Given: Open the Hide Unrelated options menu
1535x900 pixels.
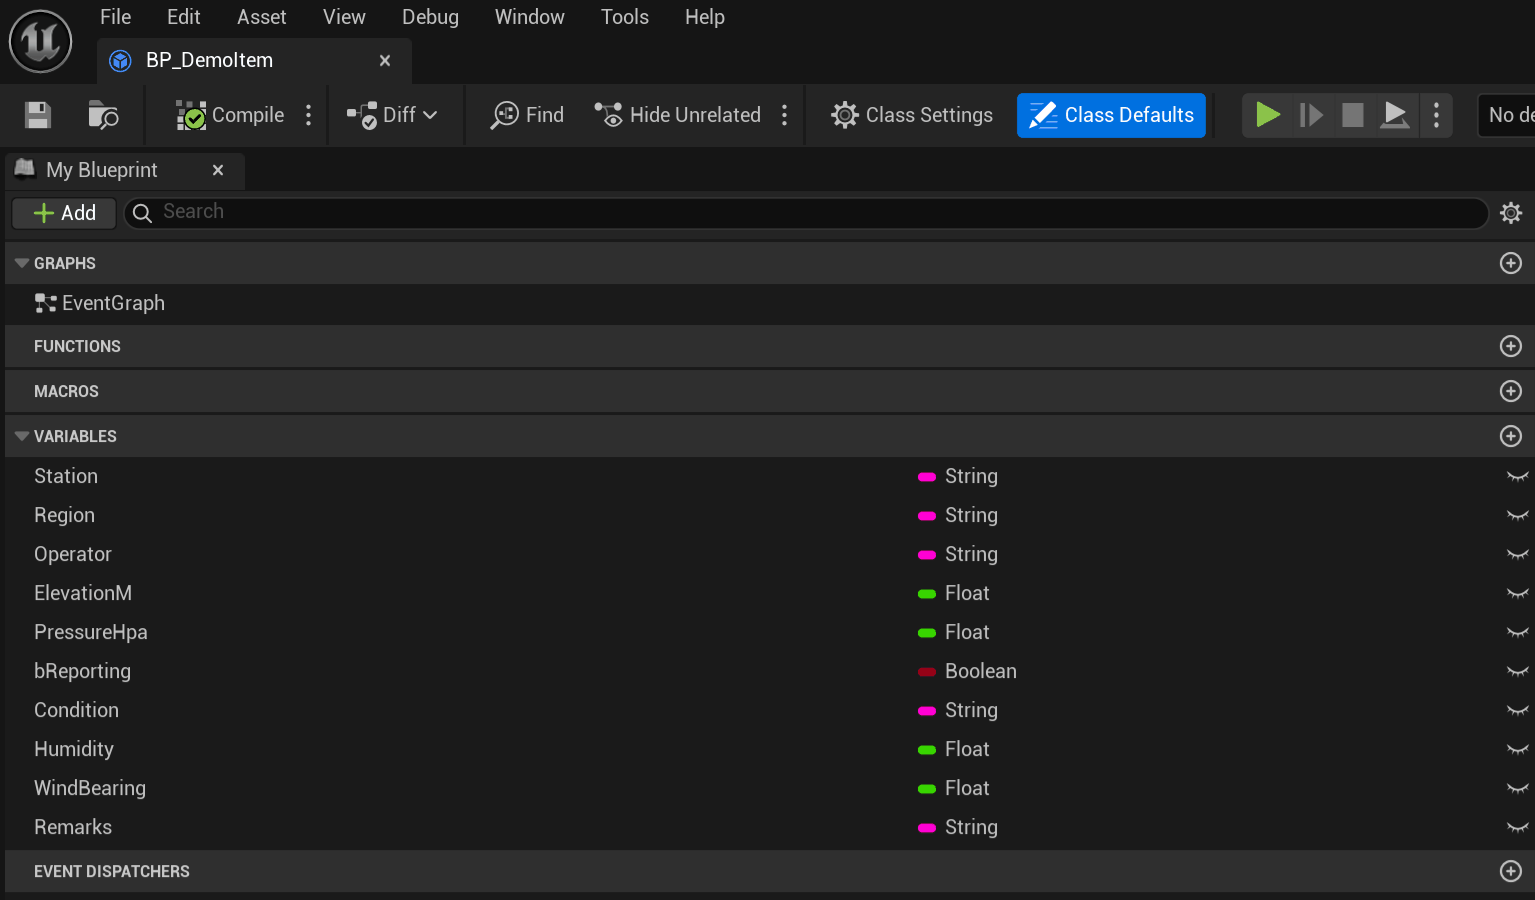Looking at the screenshot, I should (x=785, y=115).
